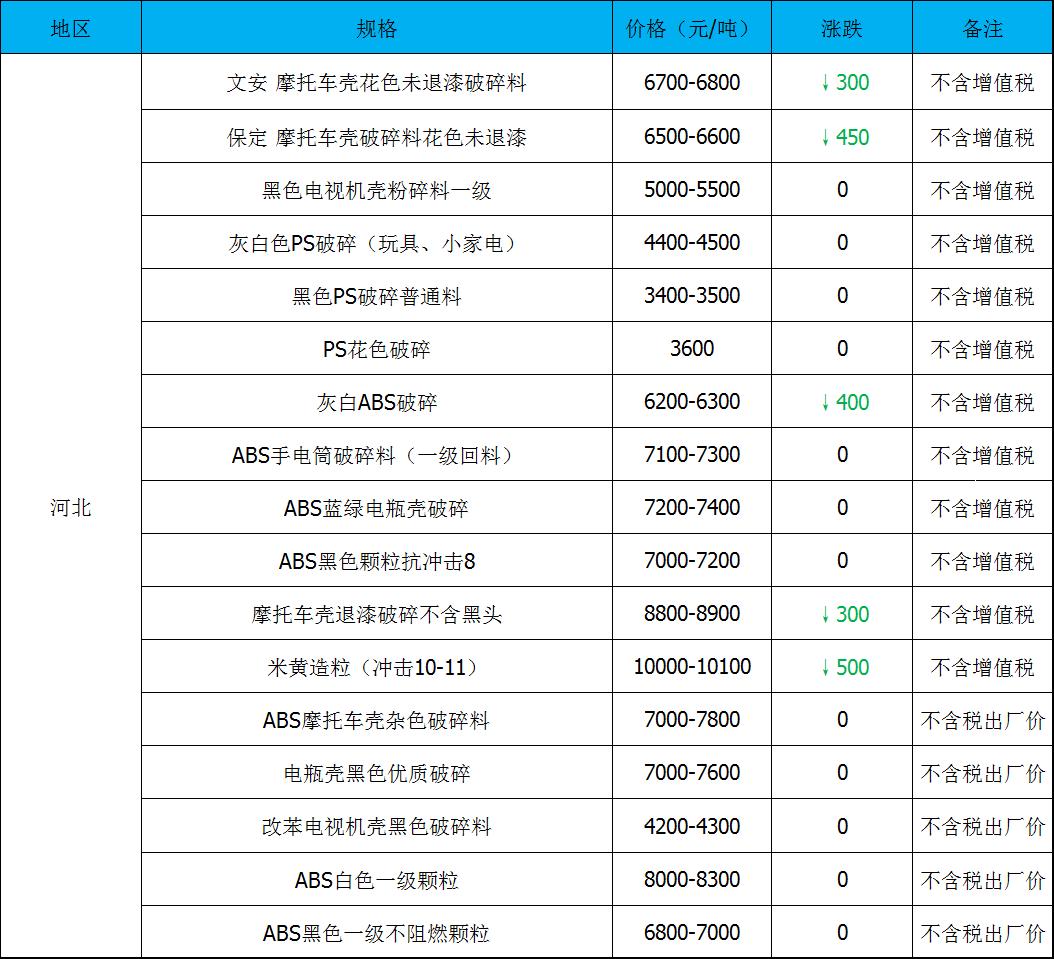1054x959 pixels.
Task: Click the green down arrow beside 400
Action: (x=825, y=402)
